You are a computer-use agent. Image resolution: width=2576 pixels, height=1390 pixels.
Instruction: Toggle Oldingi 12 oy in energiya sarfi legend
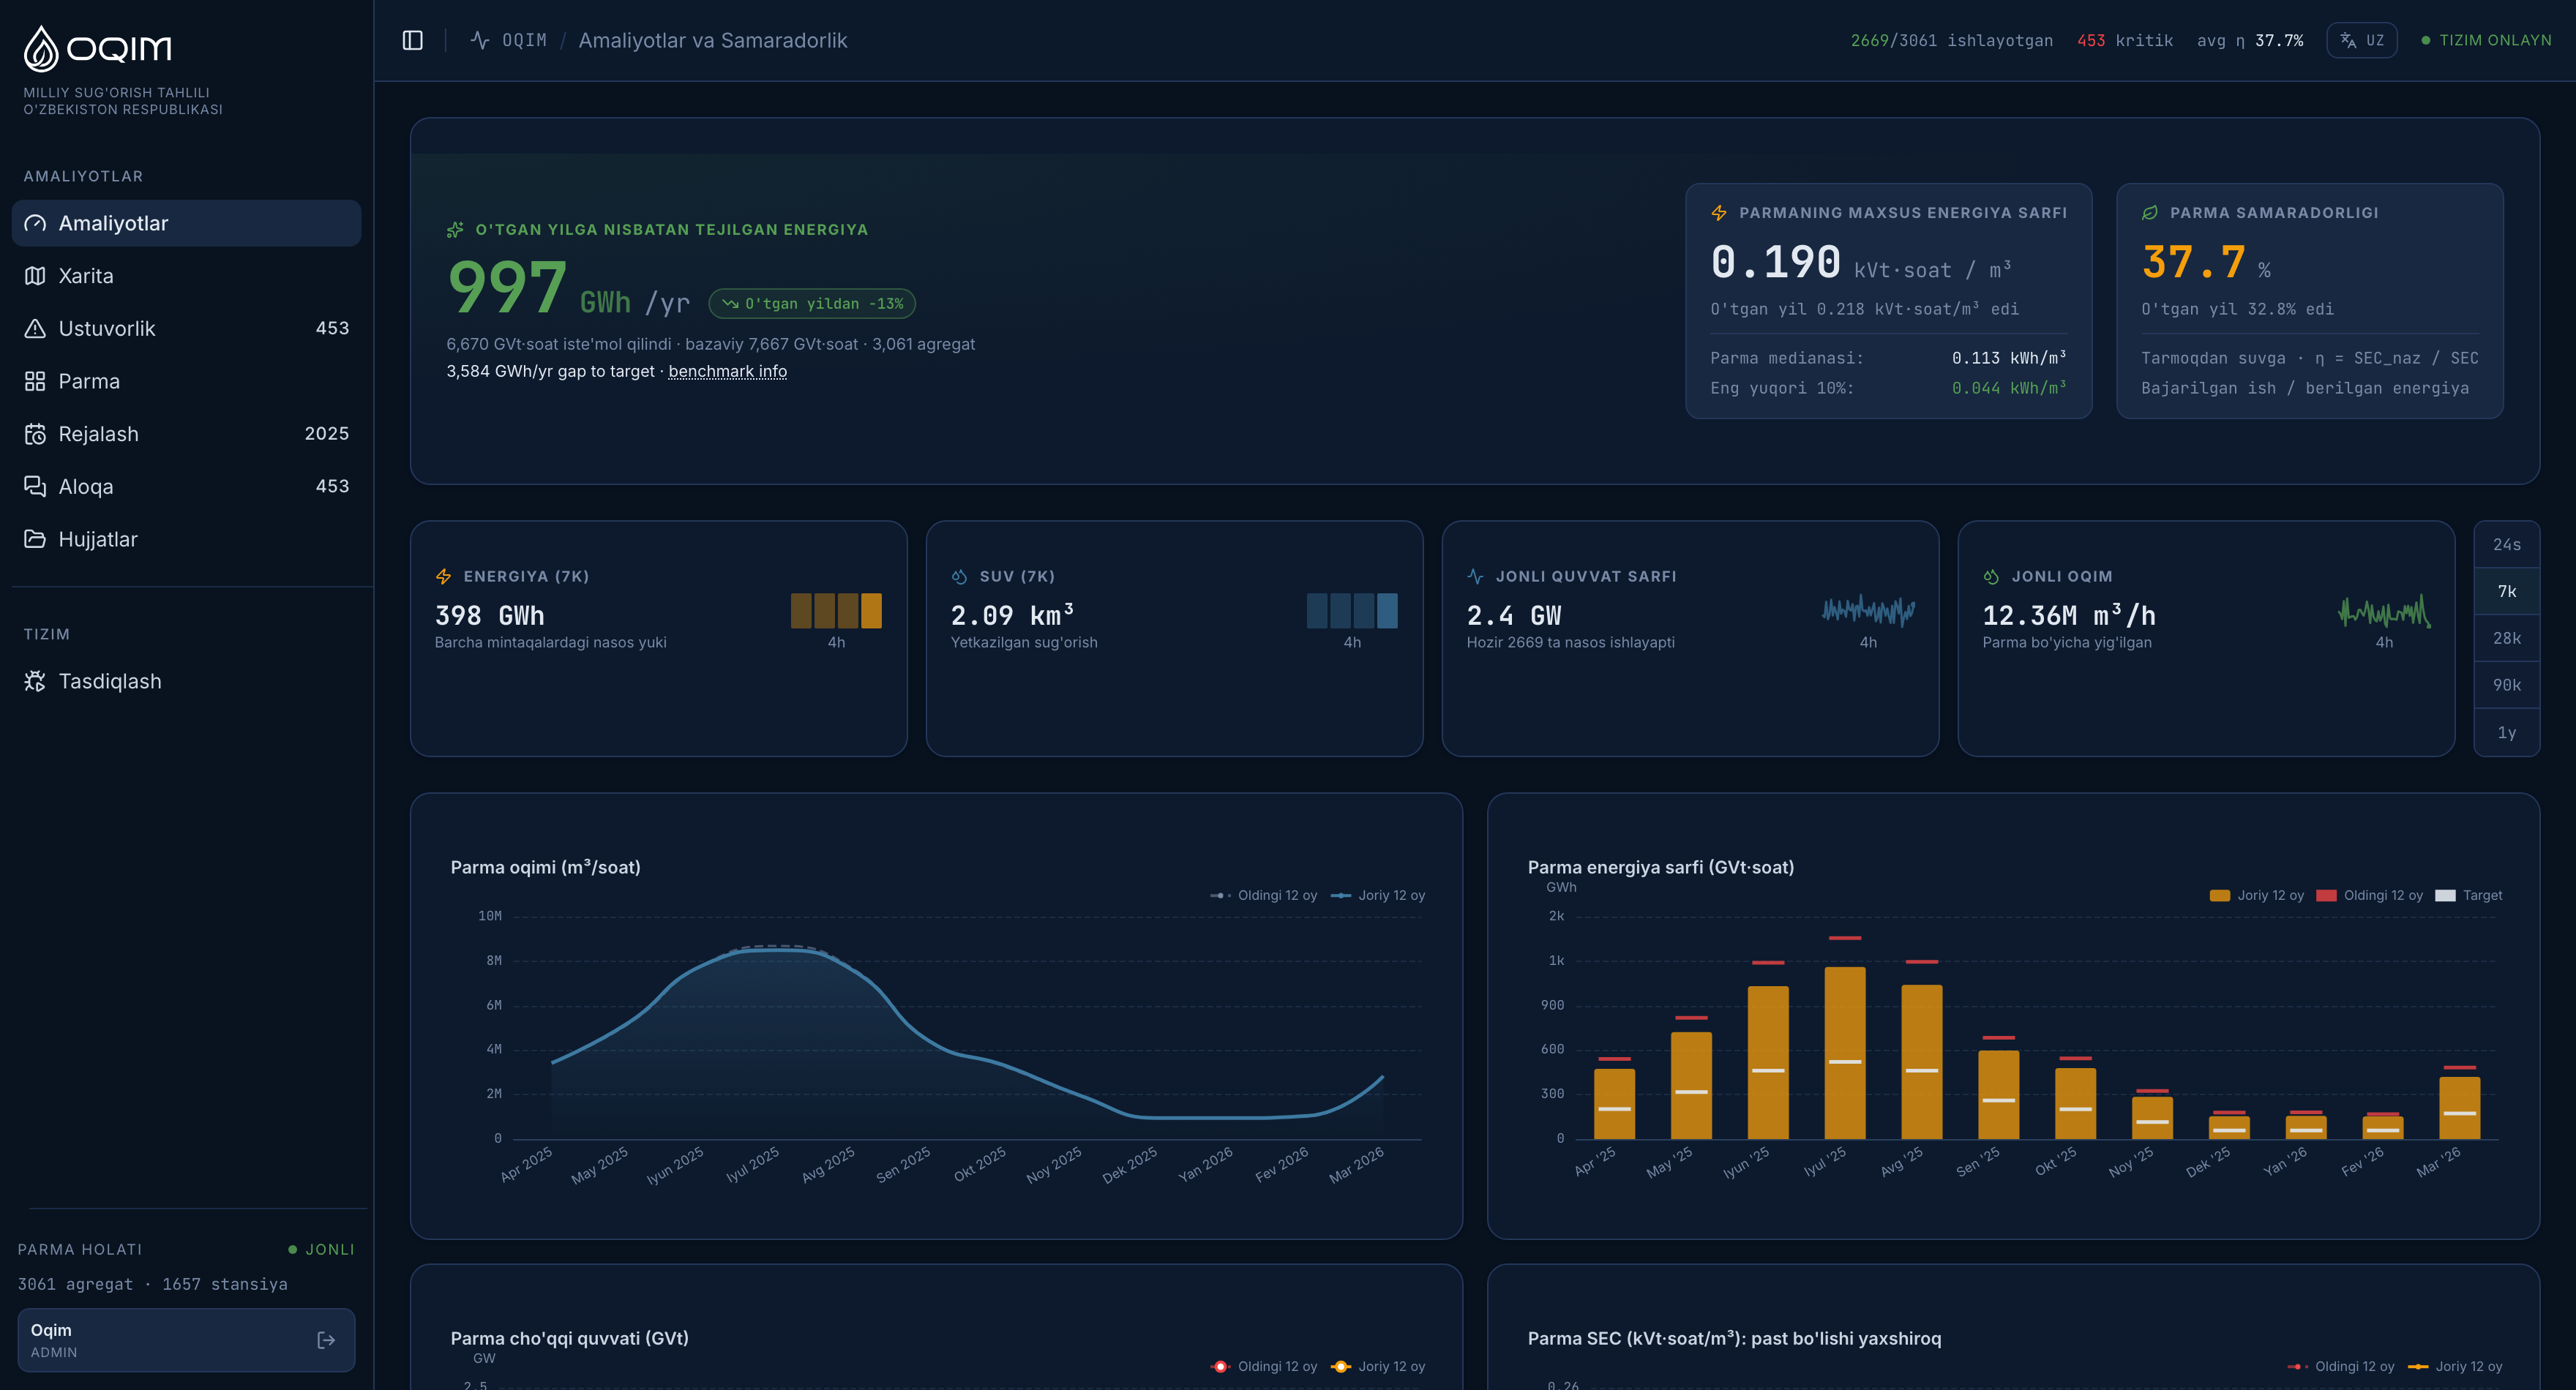[2369, 895]
